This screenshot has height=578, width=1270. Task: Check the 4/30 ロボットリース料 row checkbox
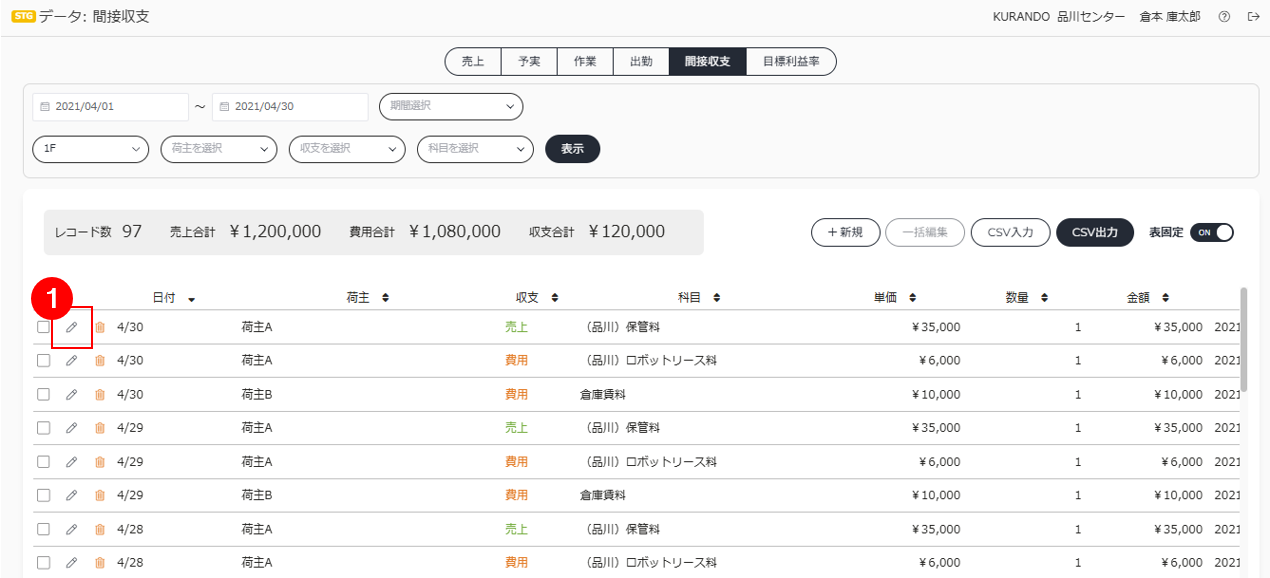tap(43, 361)
